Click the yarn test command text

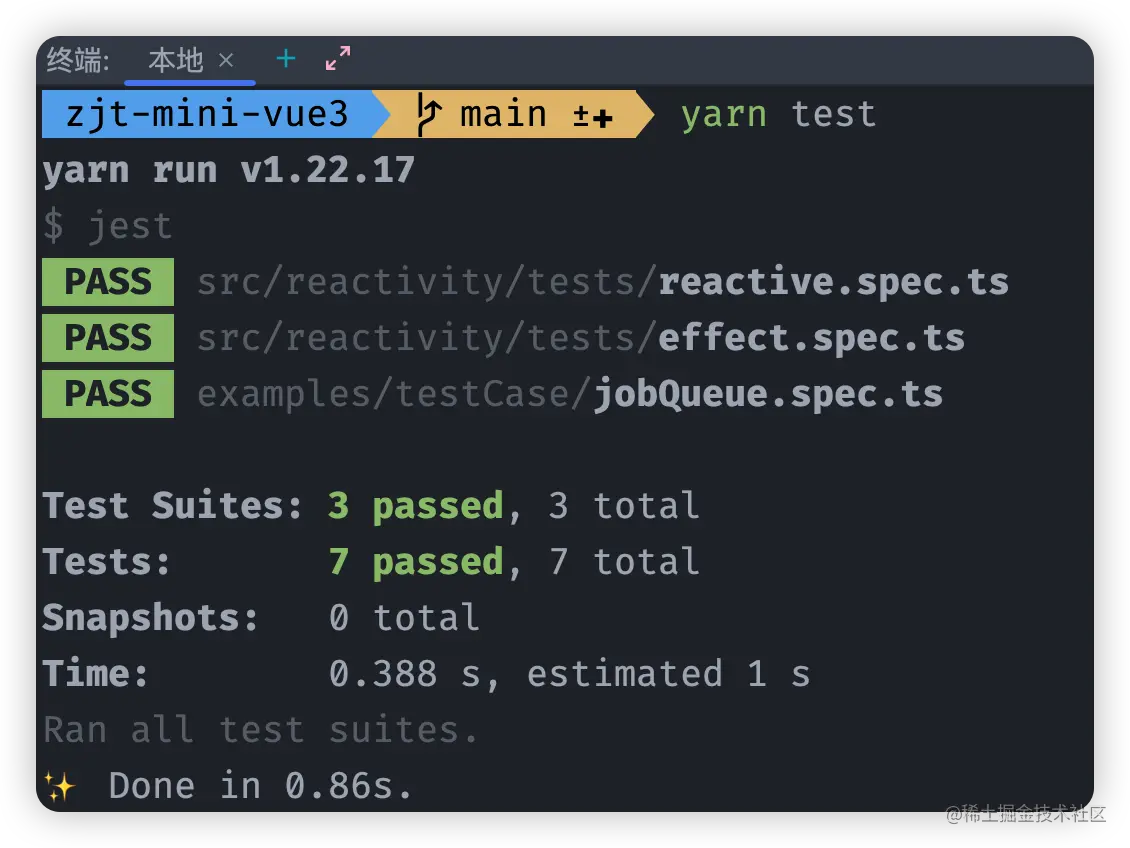(x=778, y=114)
